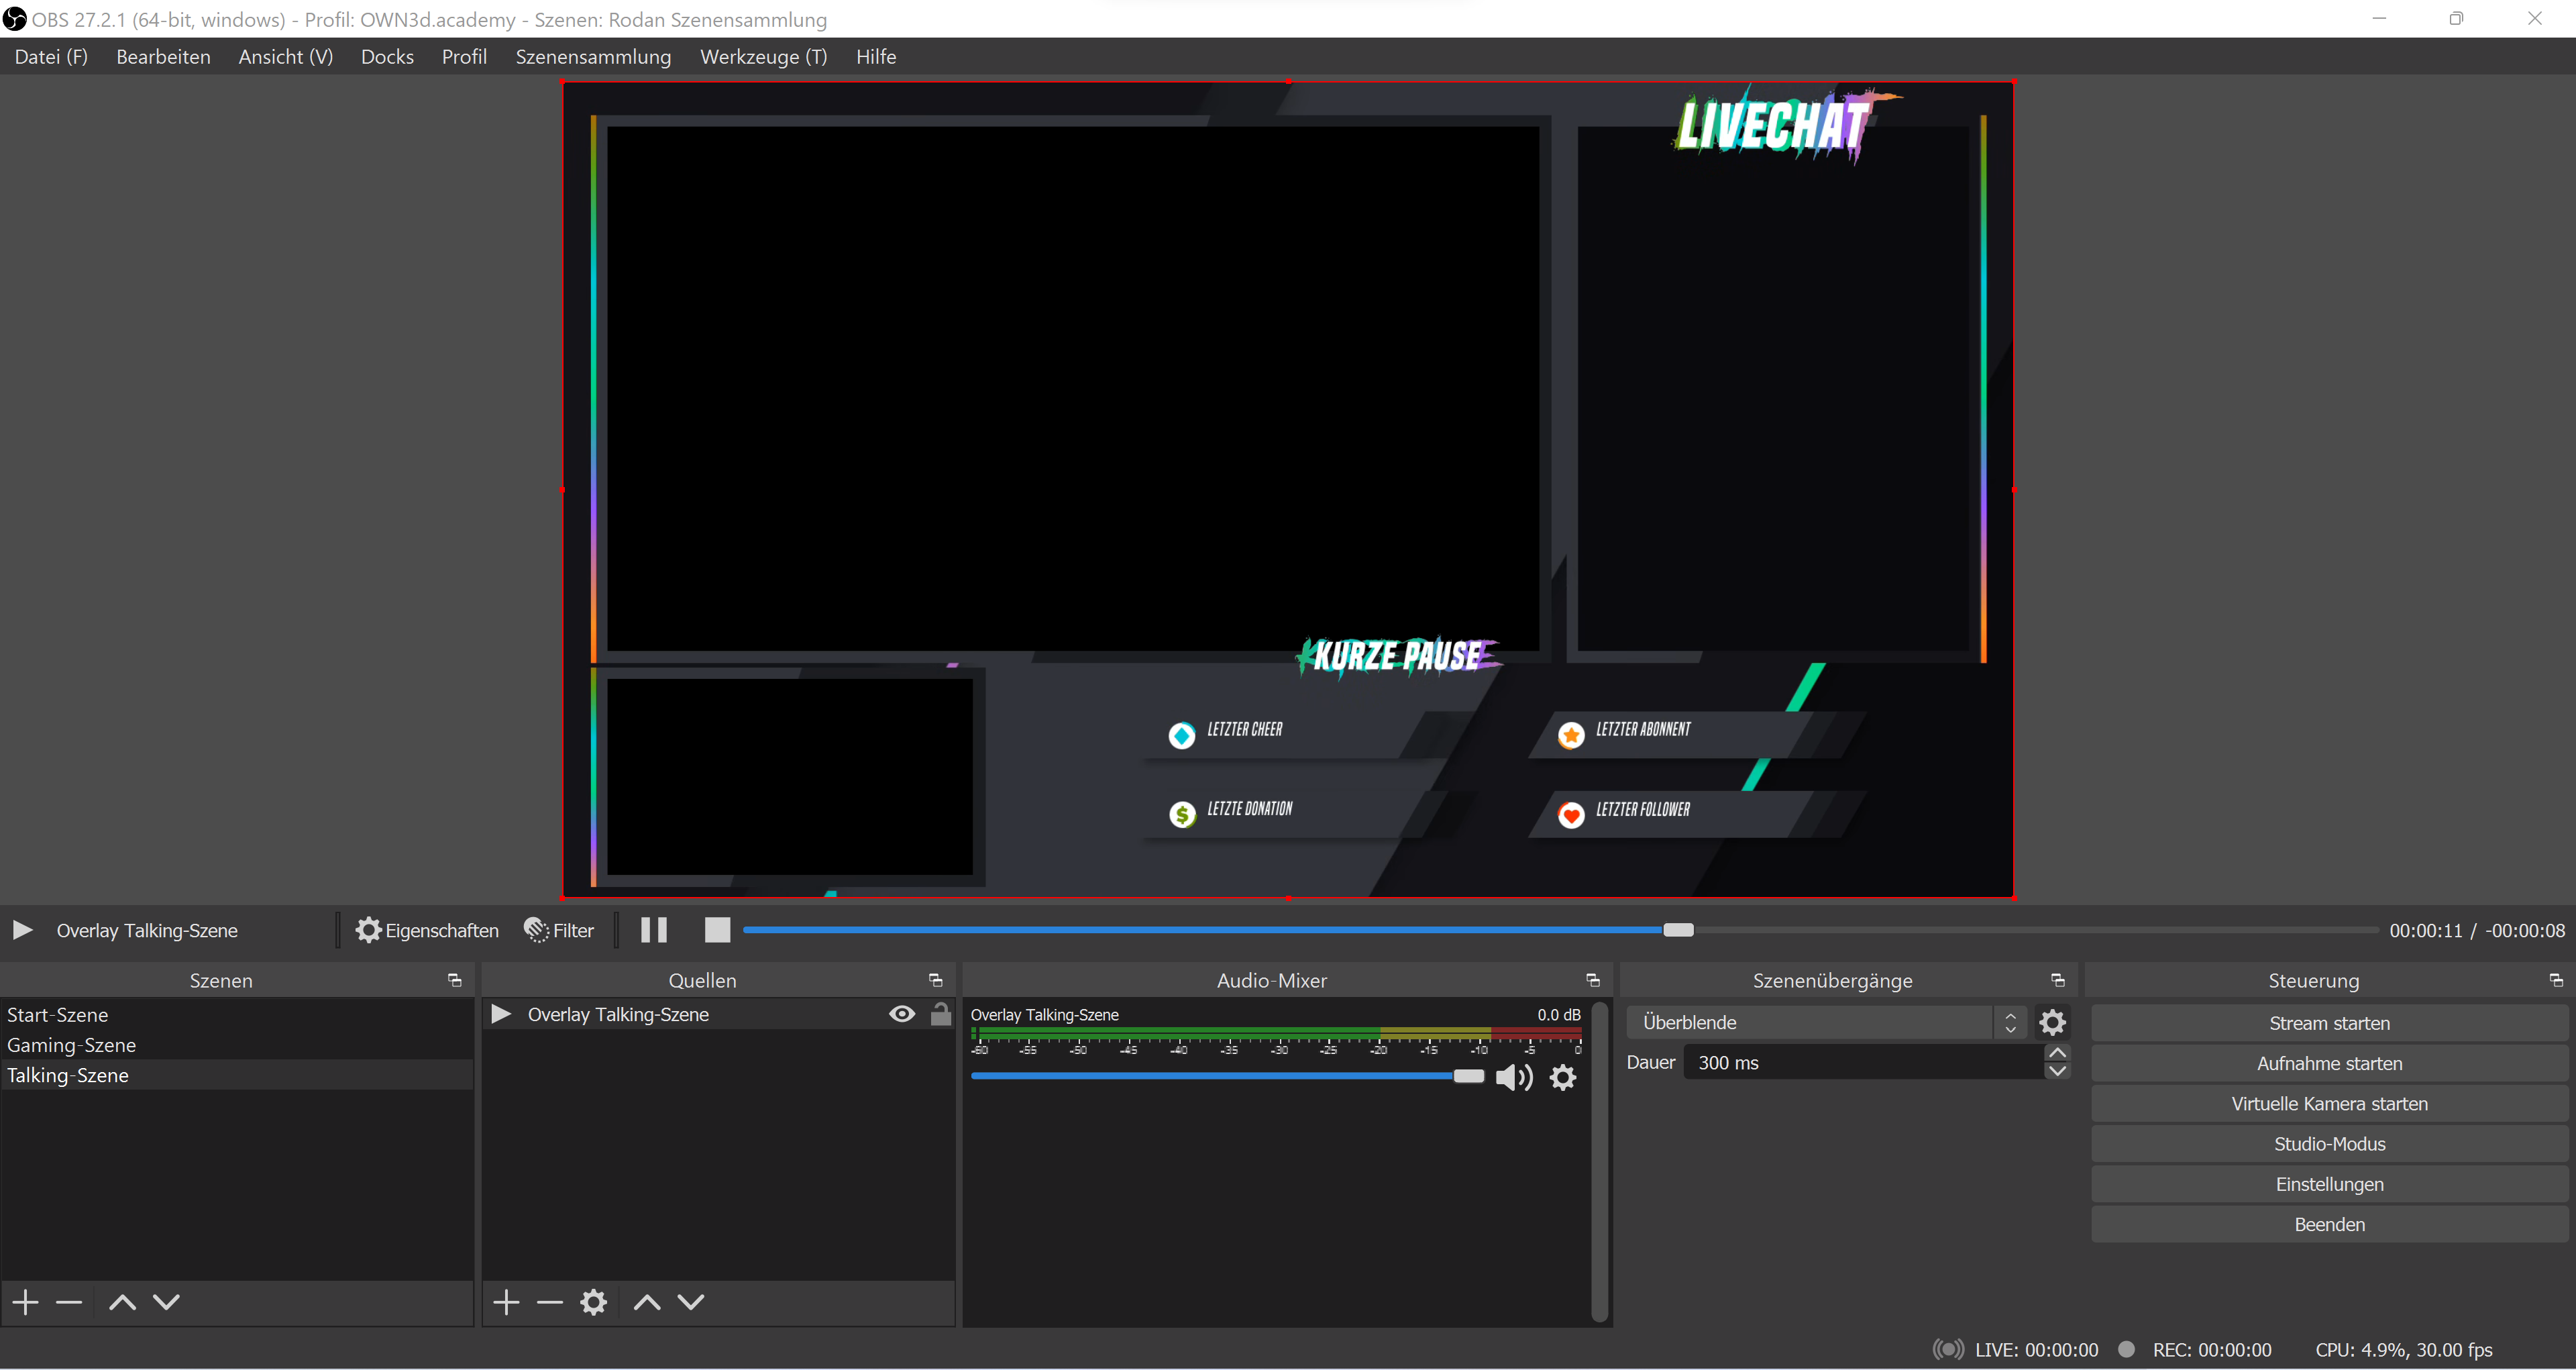The image size is (2576, 1370).
Task: Click the Stream starten button
Action: [2329, 1023]
